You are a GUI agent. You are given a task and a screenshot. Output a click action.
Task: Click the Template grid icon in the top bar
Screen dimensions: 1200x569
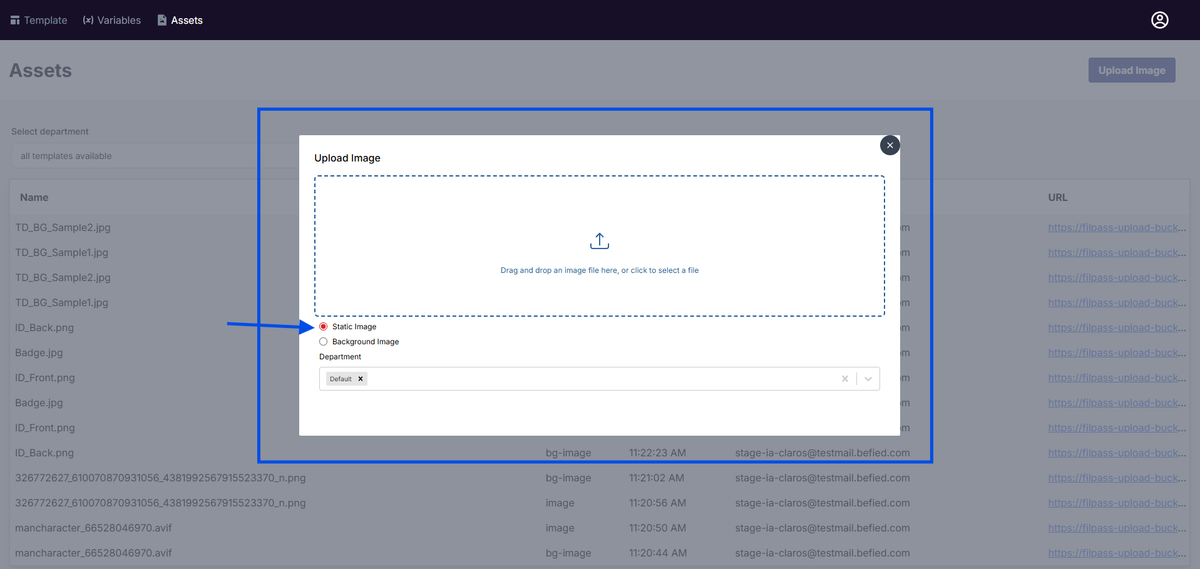[15, 20]
